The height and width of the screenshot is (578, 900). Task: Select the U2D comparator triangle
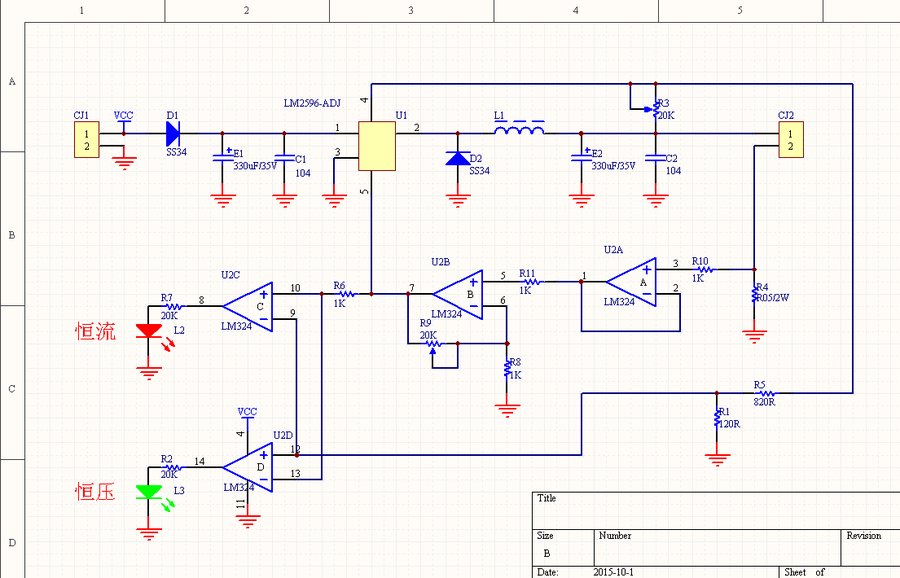click(248, 467)
